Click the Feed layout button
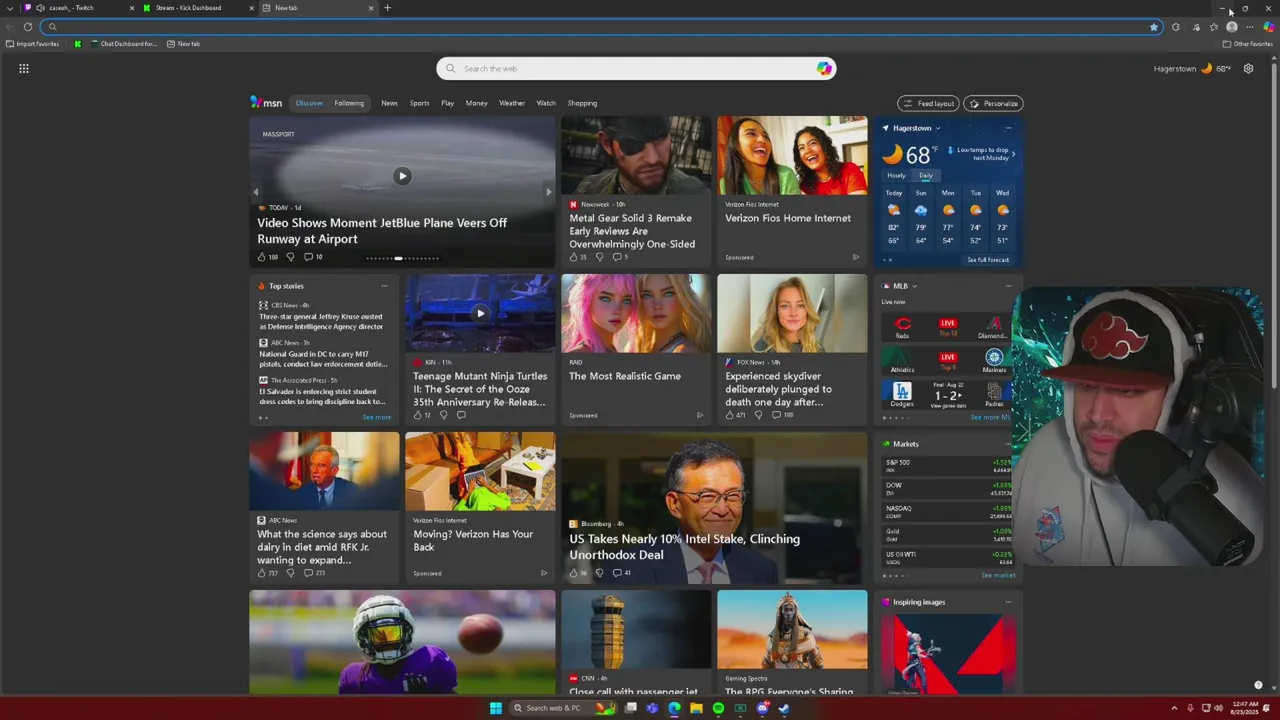Image resolution: width=1280 pixels, height=720 pixels. click(928, 103)
